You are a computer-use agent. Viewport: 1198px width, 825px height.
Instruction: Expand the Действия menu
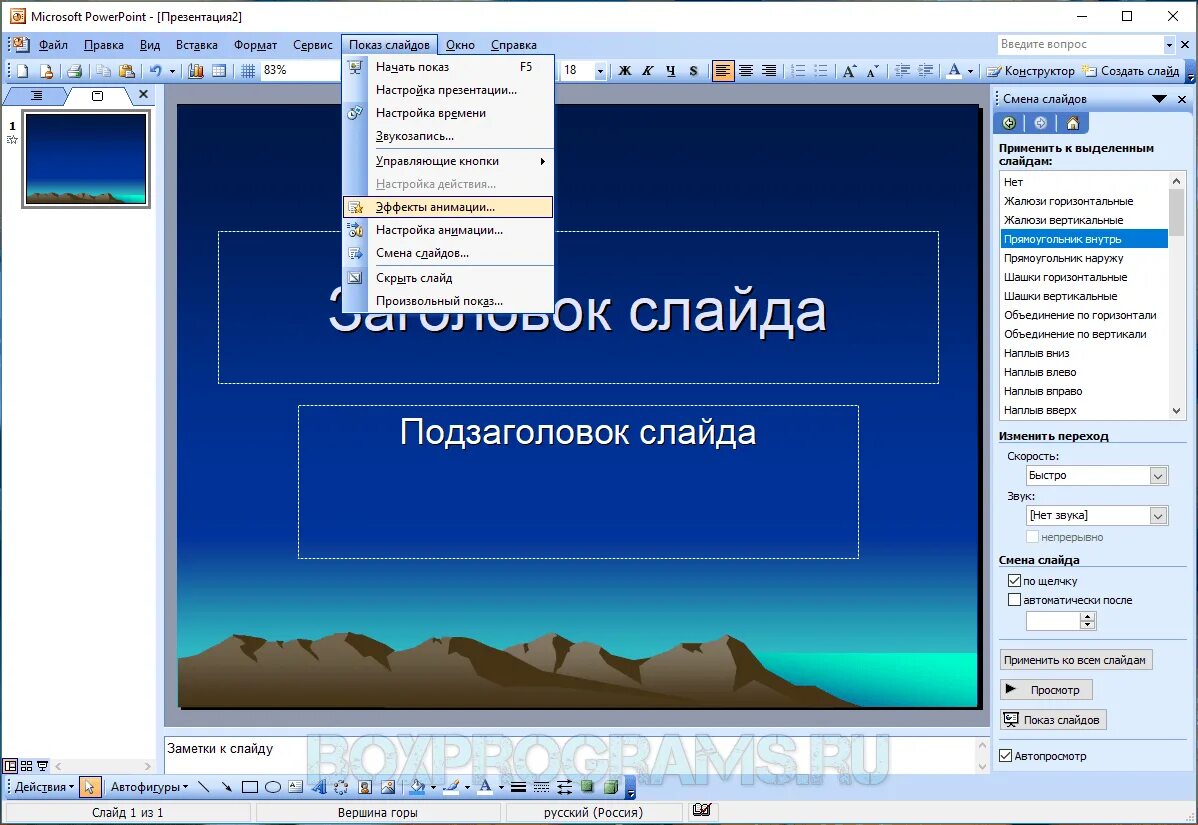coord(44,787)
